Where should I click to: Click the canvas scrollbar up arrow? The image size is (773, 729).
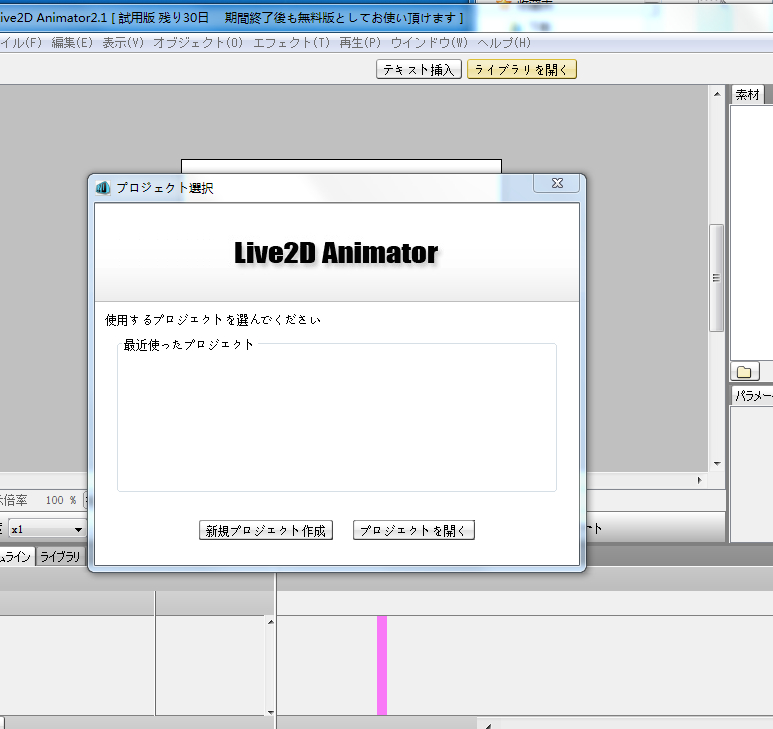tap(717, 94)
